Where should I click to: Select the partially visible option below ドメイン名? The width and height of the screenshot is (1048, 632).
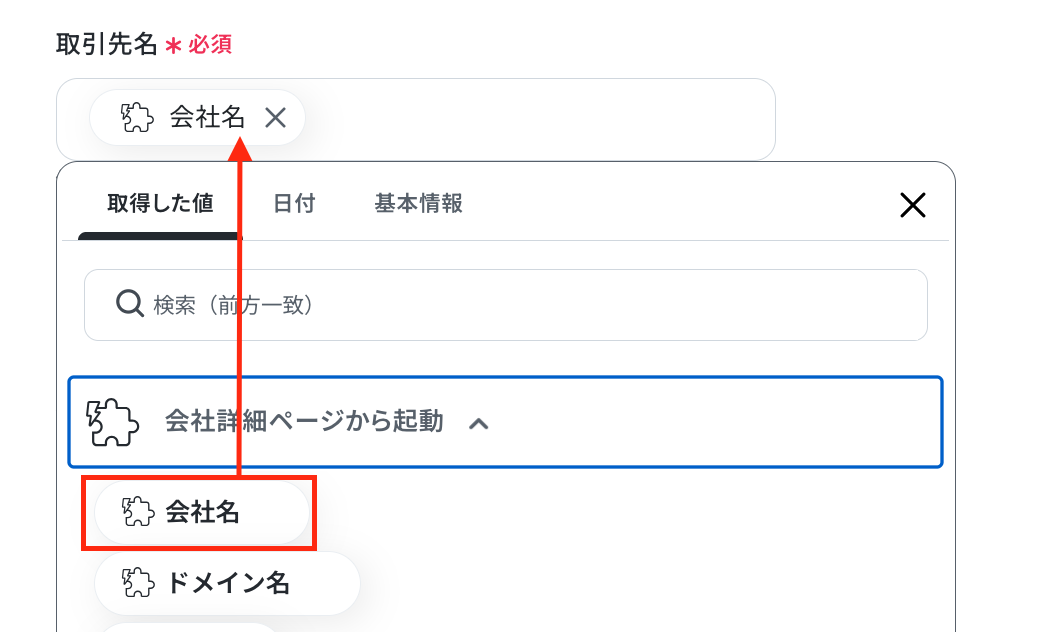pos(187,627)
